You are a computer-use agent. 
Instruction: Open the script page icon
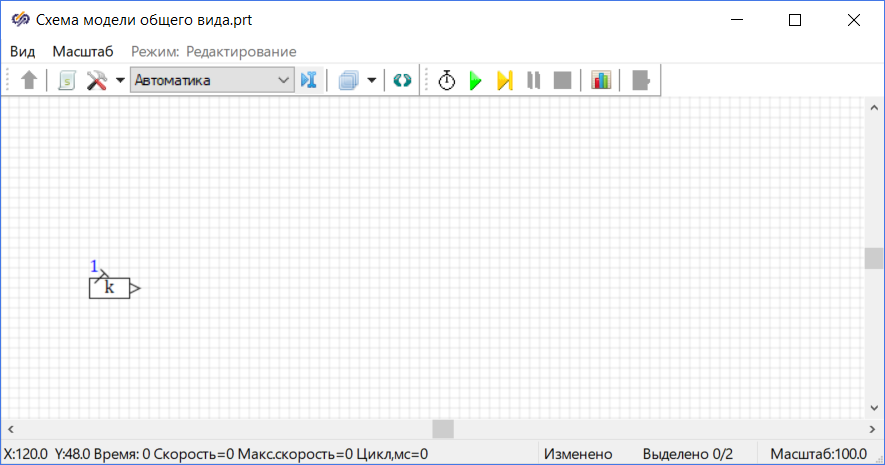pyautogui.click(x=67, y=81)
